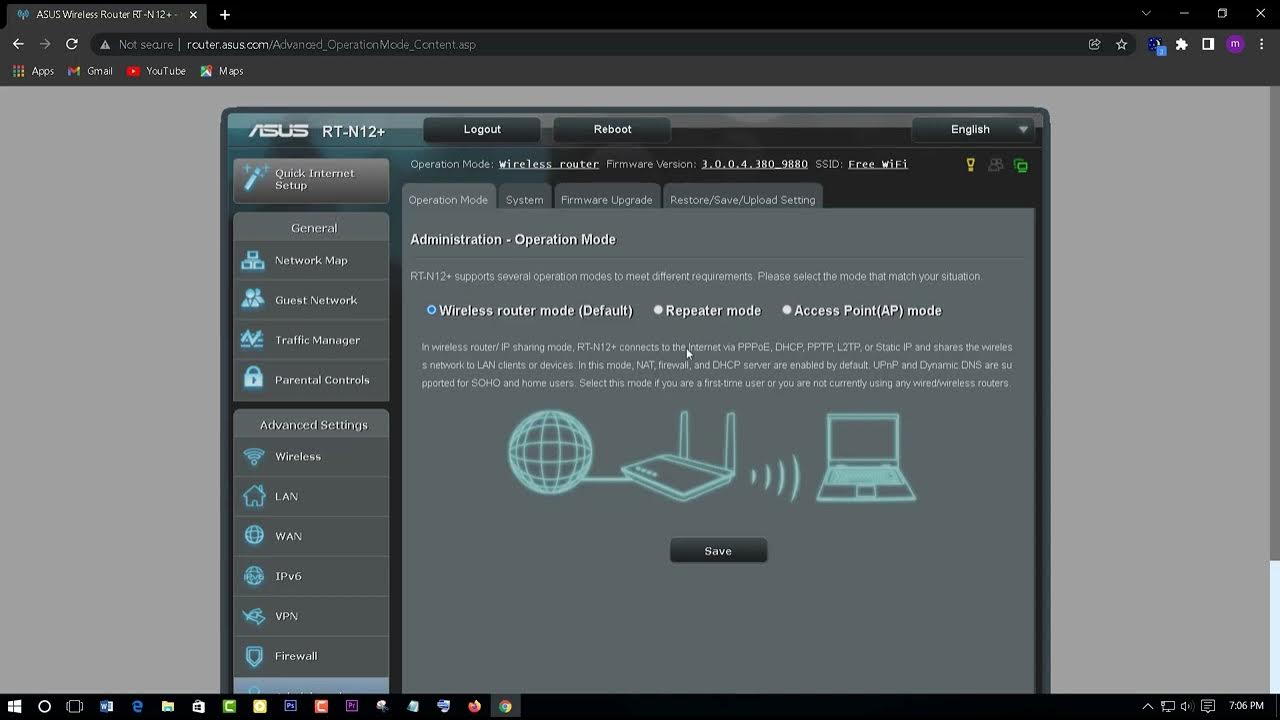The image size is (1280, 720).
Task: Select Repeater mode option
Action: [658, 310]
